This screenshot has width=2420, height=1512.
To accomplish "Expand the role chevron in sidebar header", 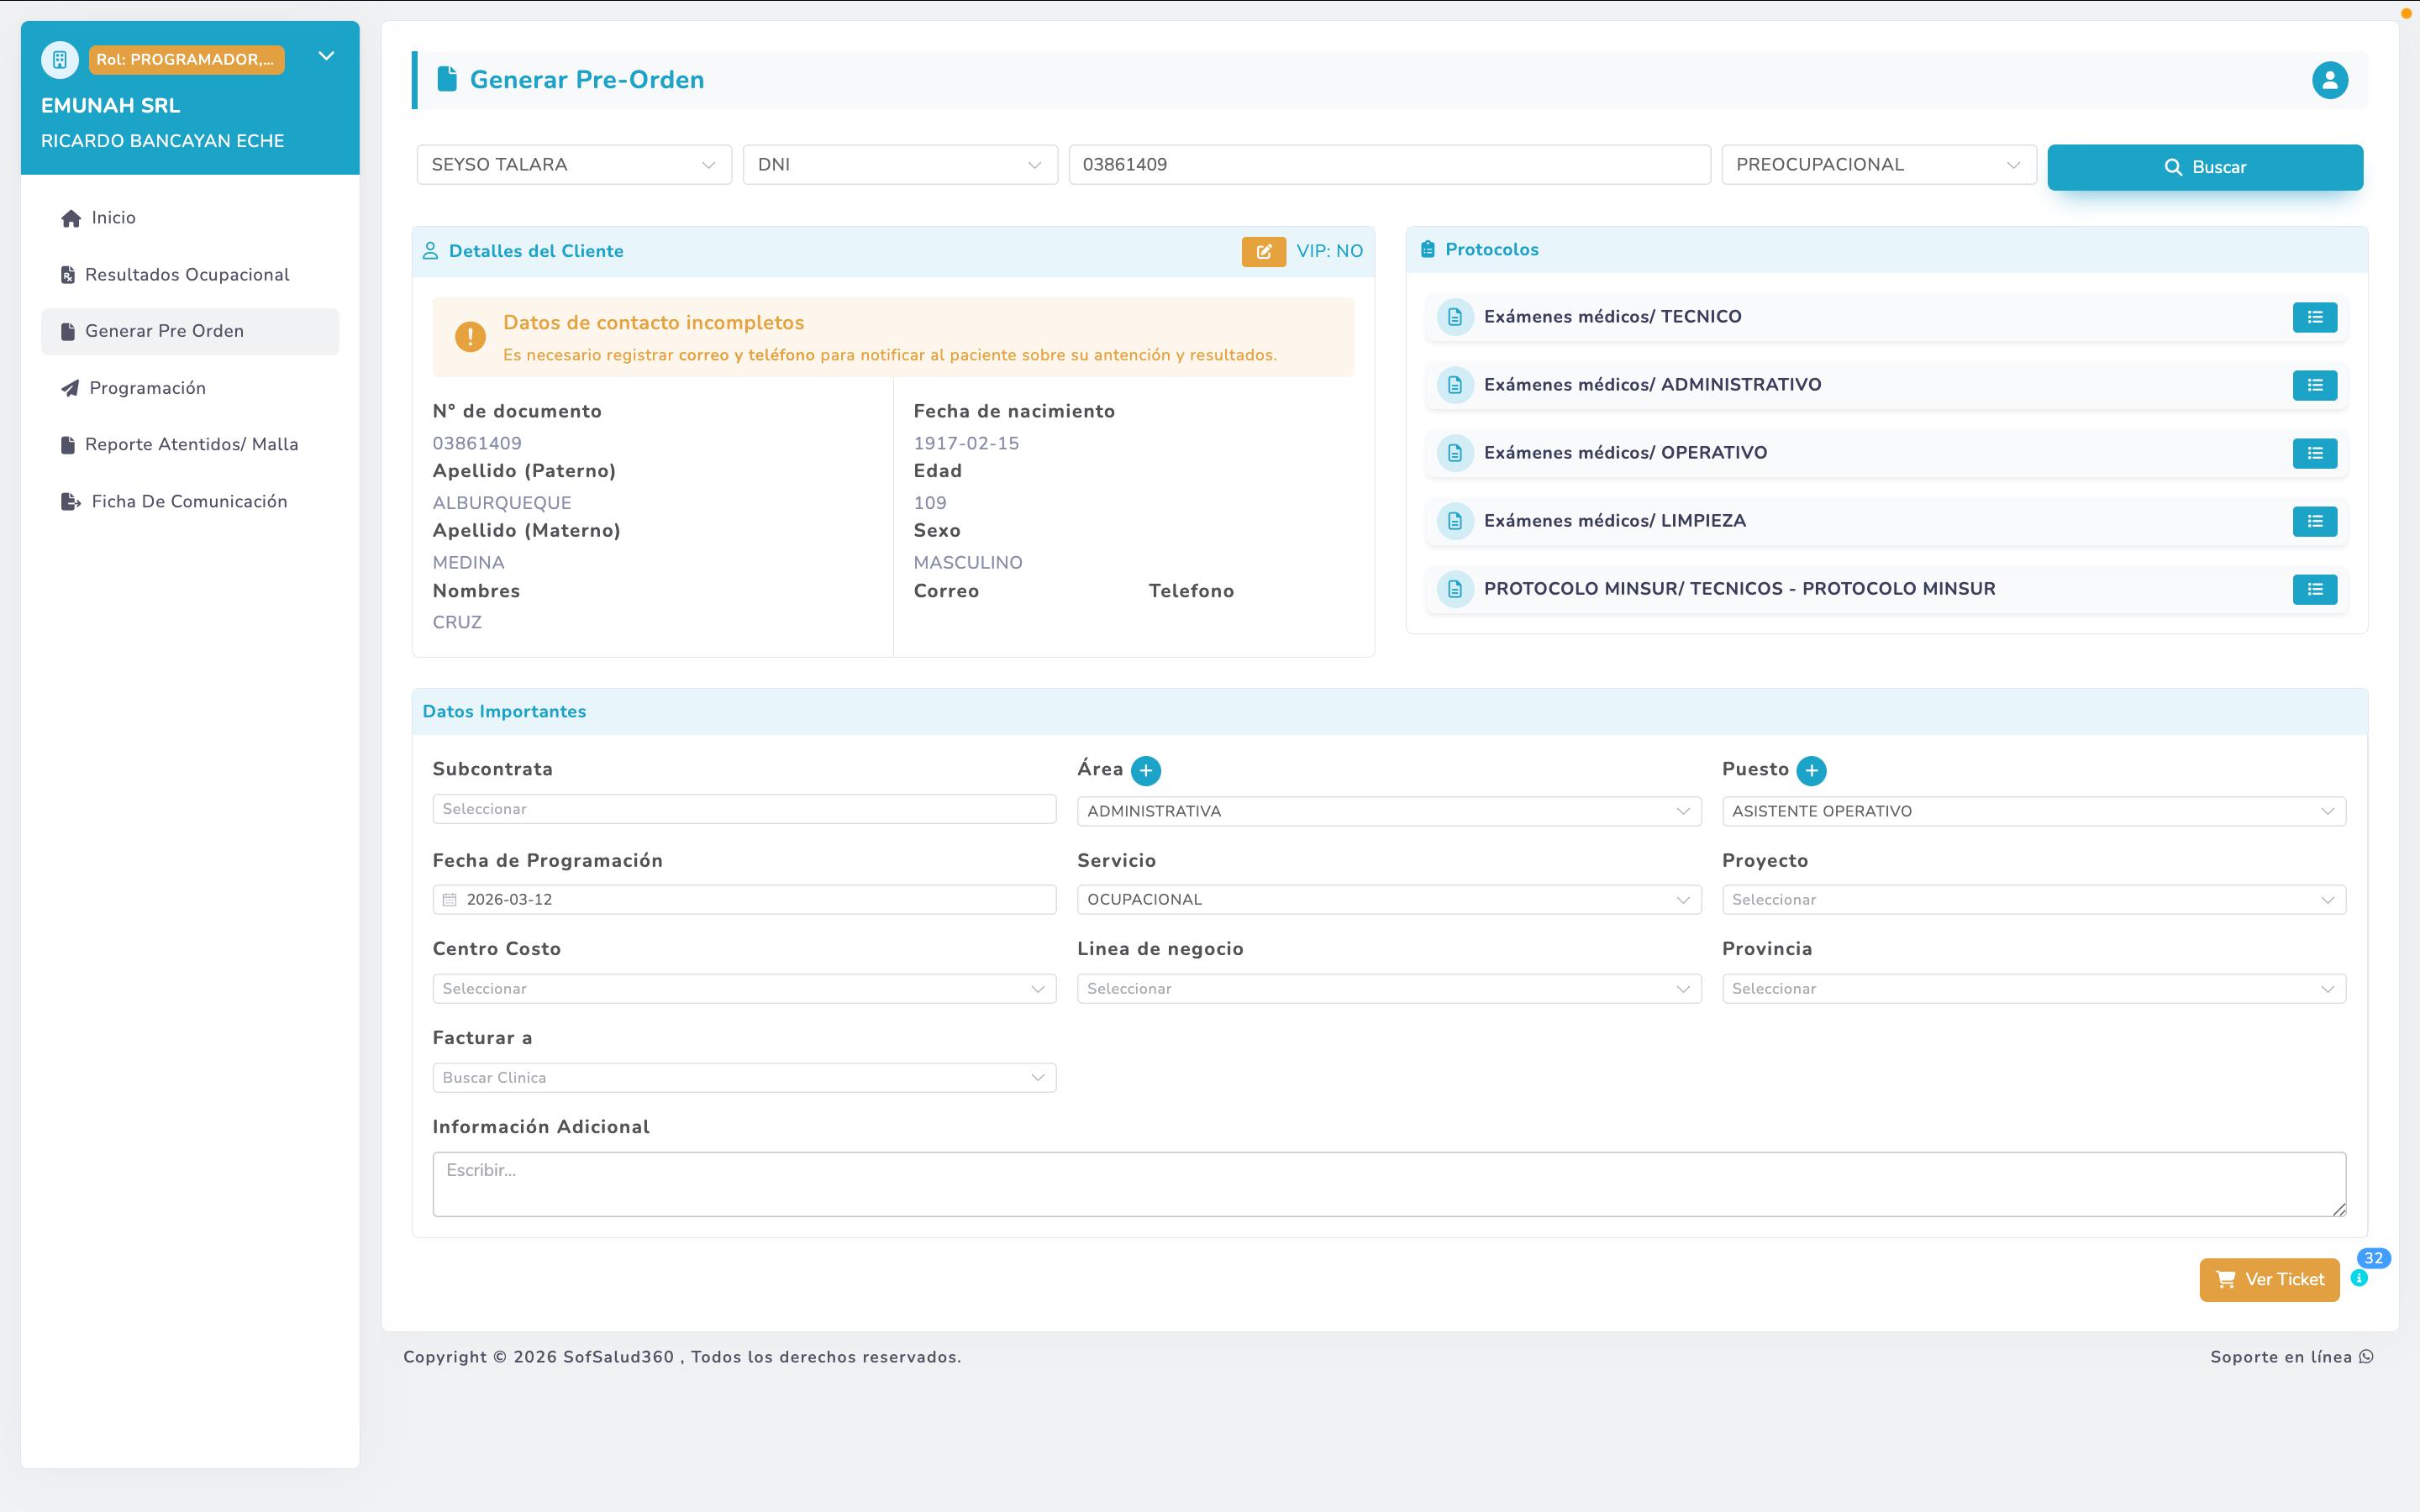I will (326, 56).
